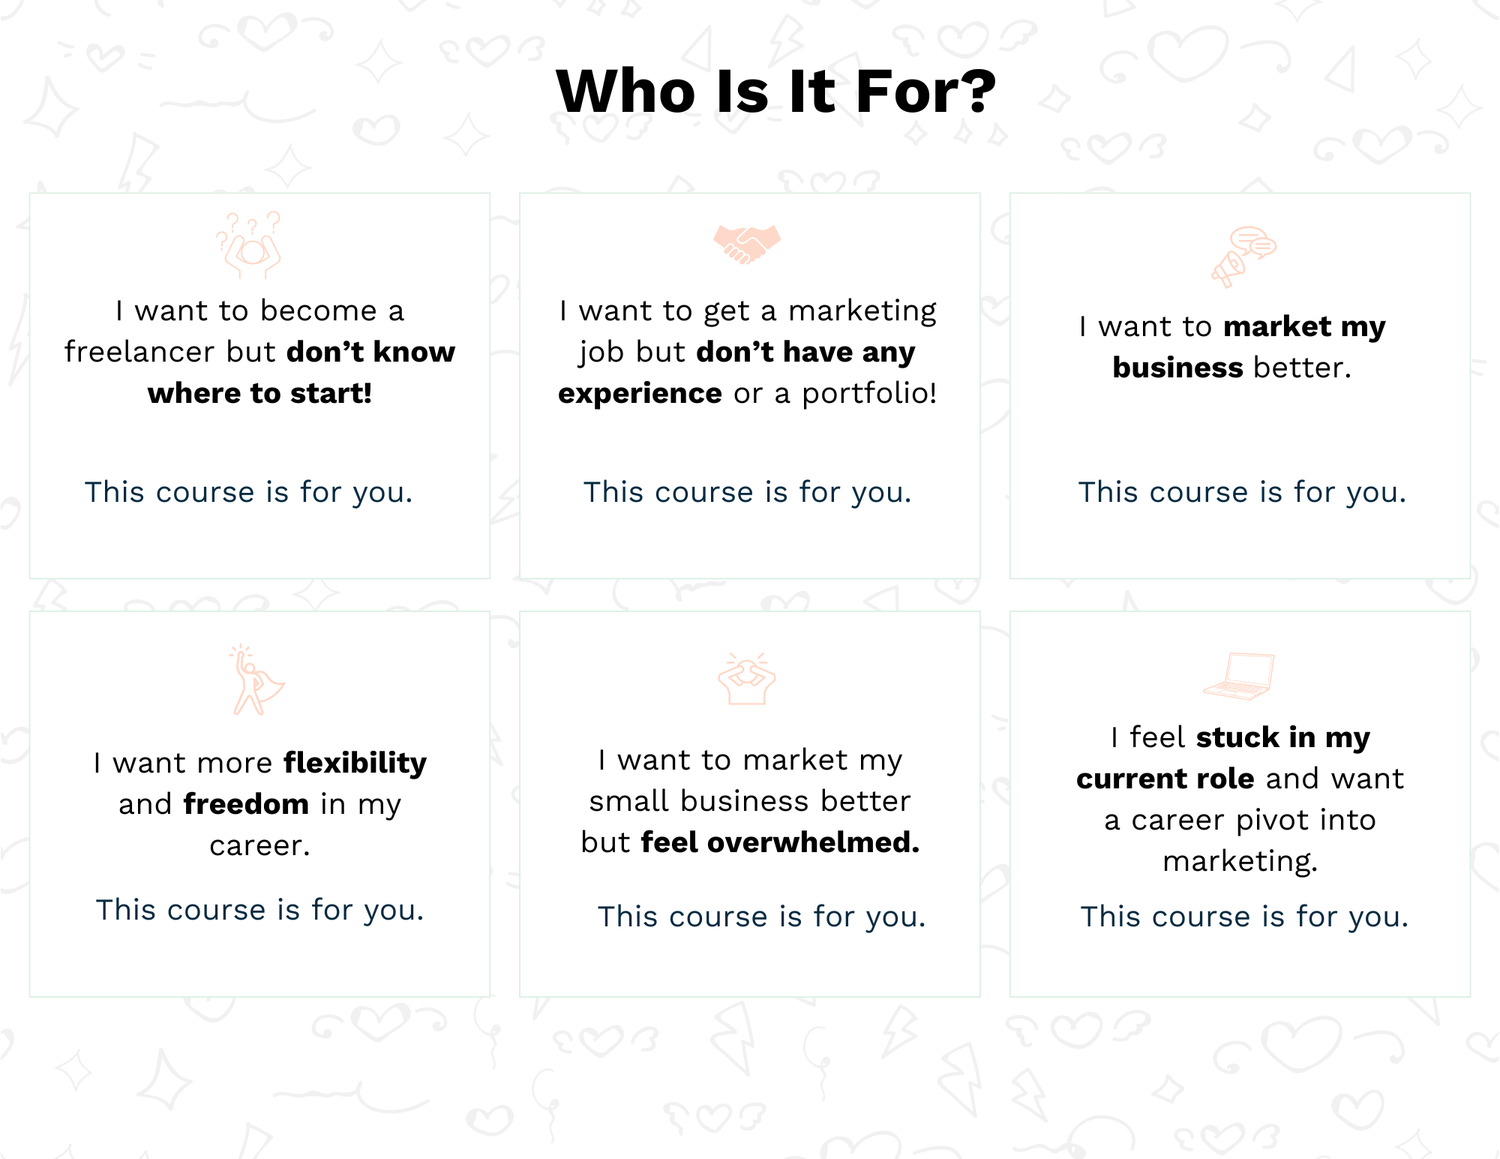Click the bold "feel overwhelmed." text
The width and height of the screenshot is (1500, 1159).
(780, 843)
